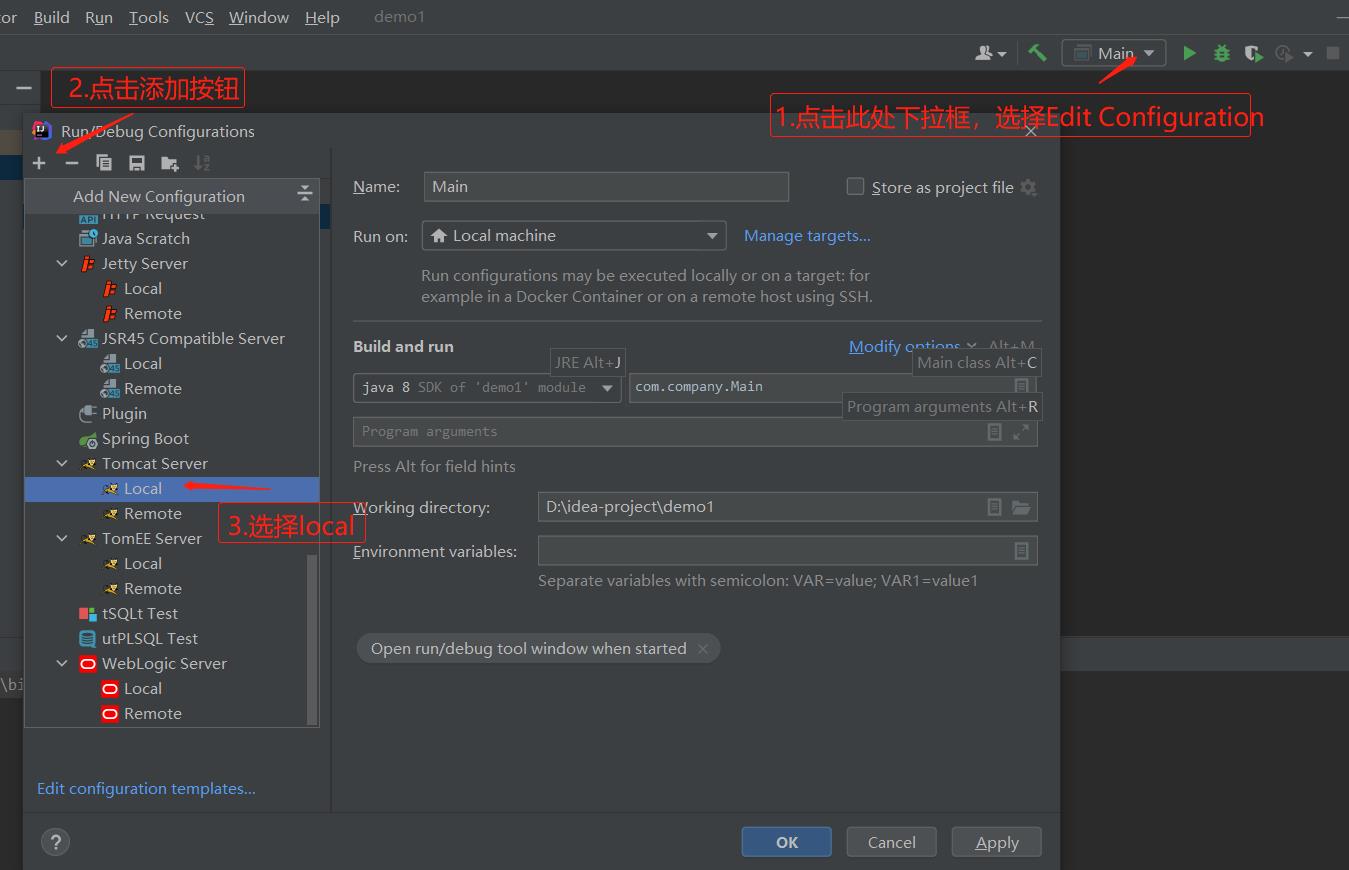Toggle Store as project file checkbox
The image size is (1349, 870).
click(x=855, y=186)
